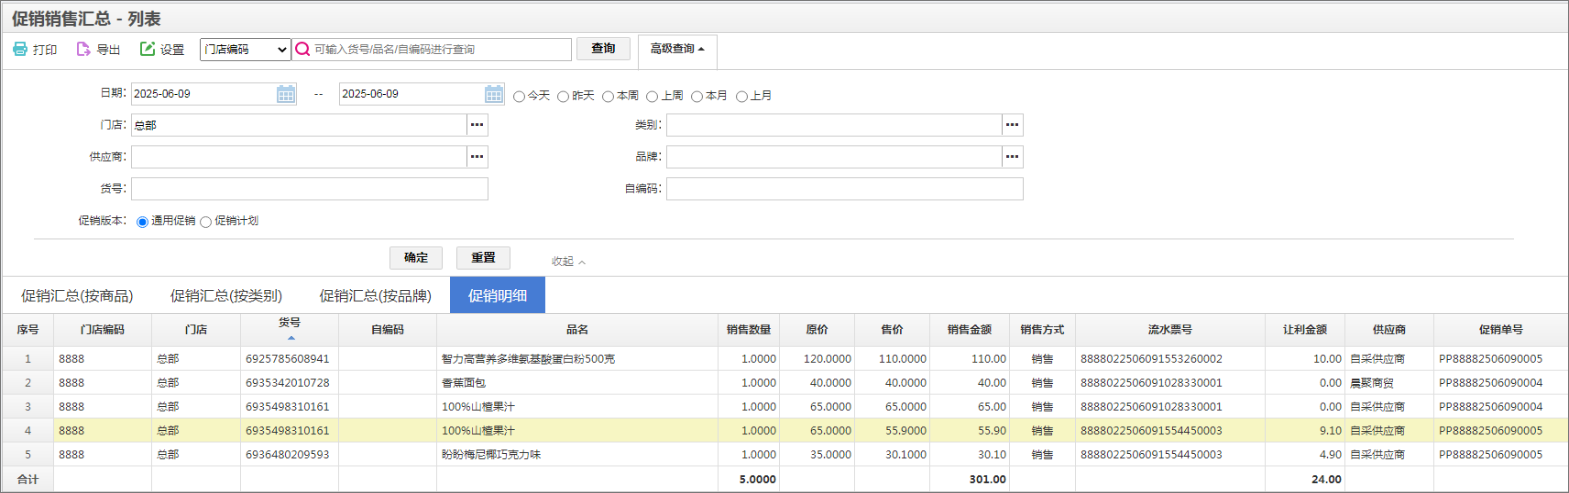The image size is (1569, 493).
Task: Open 门店 selector ellipsis button
Action: 477,125
